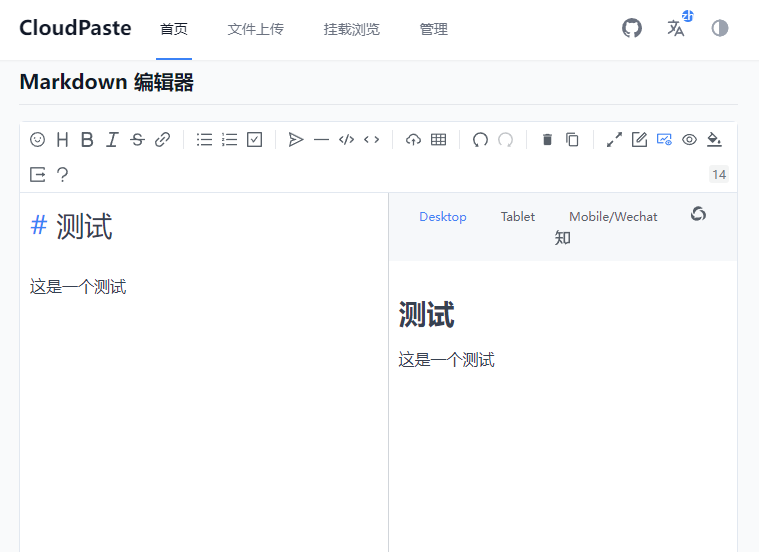759x552 pixels.
Task: Click '这是一个测试' text in editor
Action: [78, 287]
